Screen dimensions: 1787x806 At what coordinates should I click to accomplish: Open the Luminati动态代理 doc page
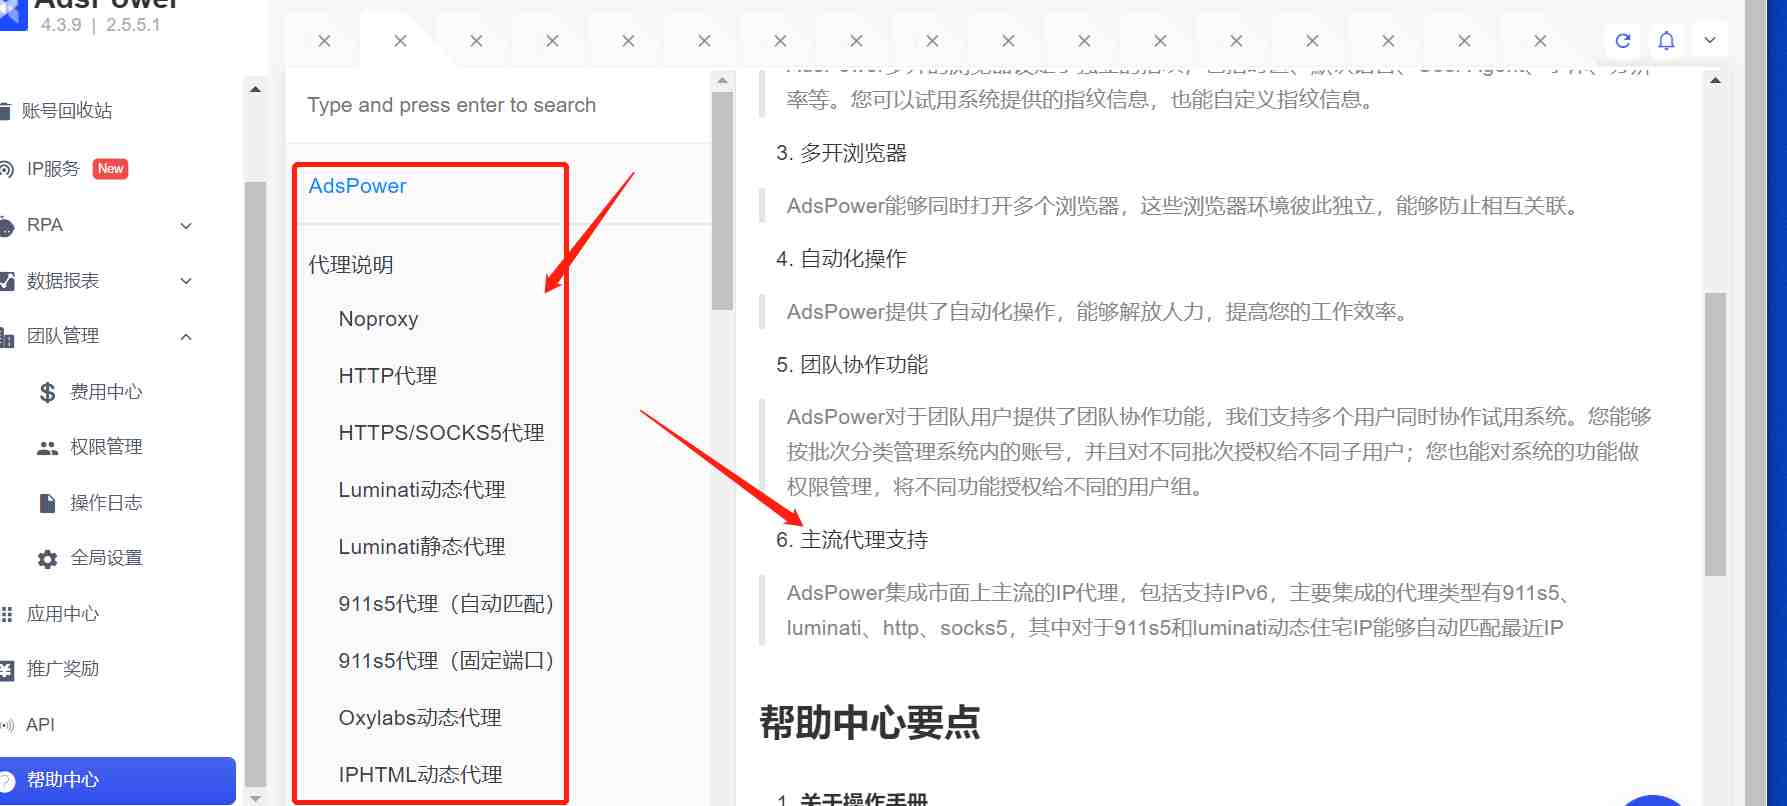(x=422, y=490)
